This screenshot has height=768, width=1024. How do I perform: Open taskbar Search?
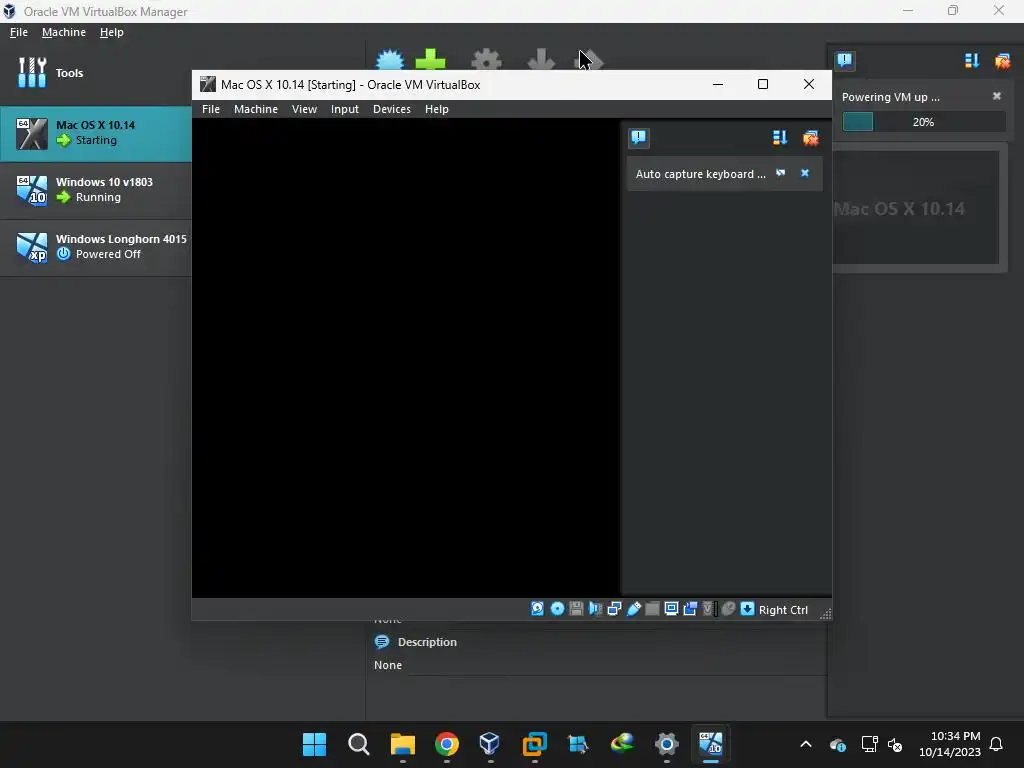(x=359, y=744)
